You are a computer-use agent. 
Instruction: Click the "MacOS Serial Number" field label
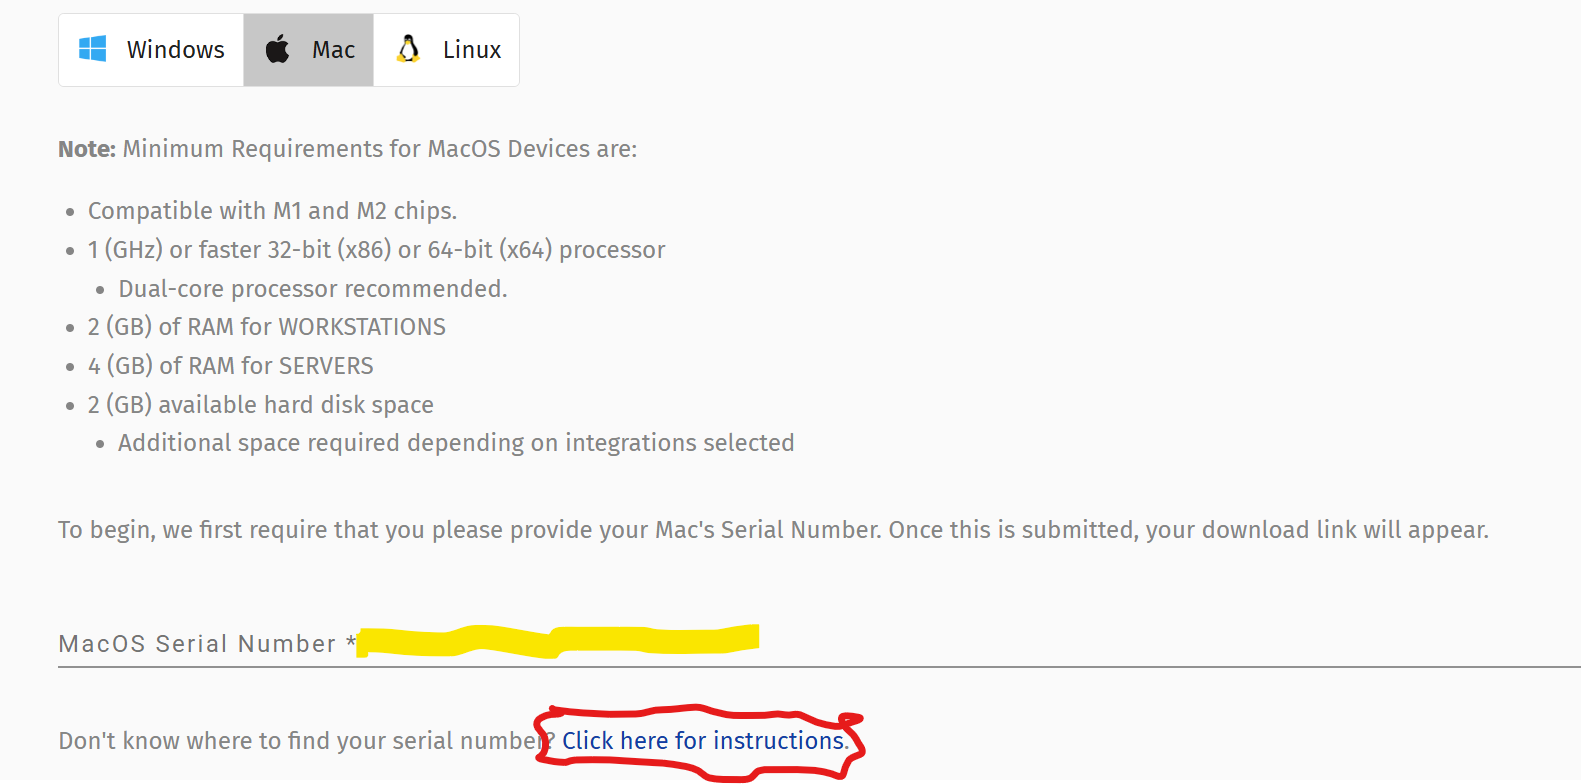click(197, 644)
